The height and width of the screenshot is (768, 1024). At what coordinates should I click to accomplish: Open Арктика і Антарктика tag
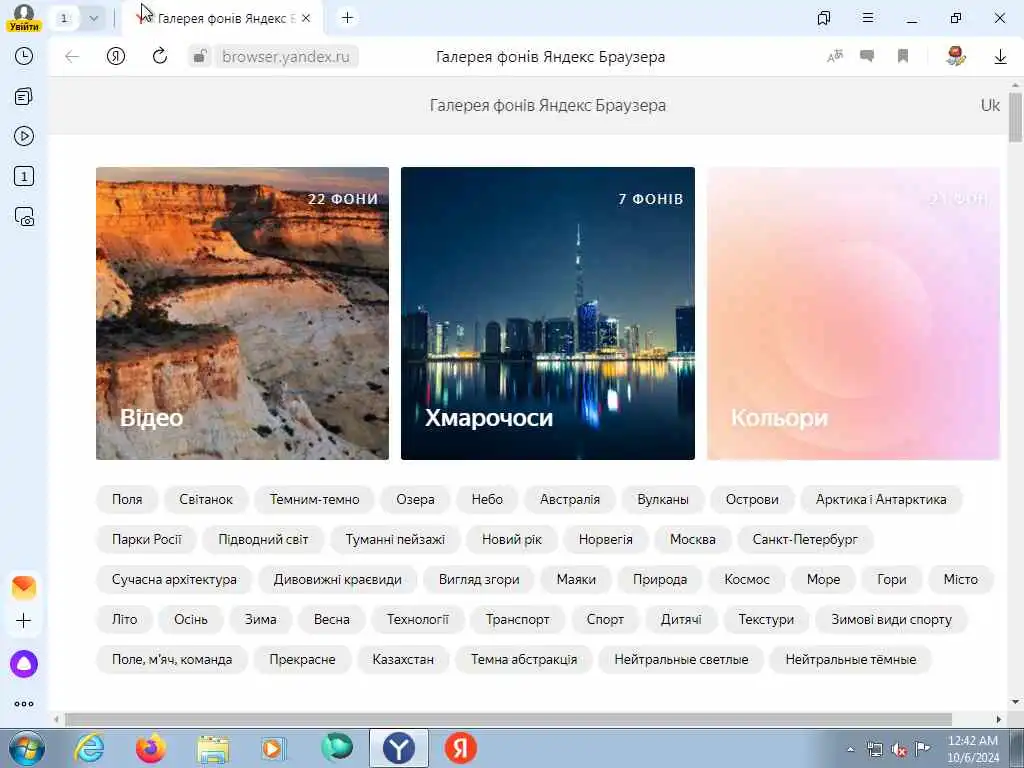(881, 500)
